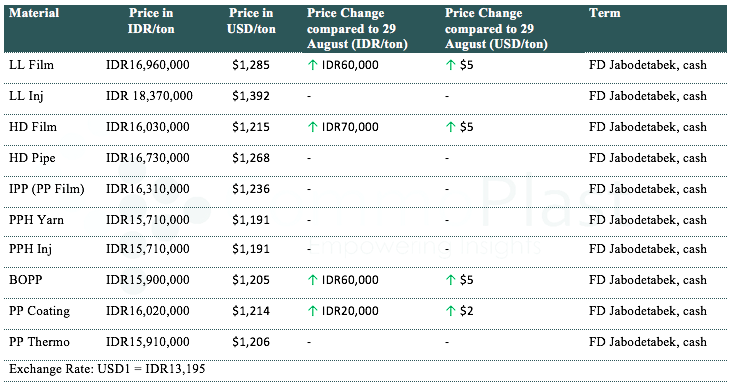This screenshot has width=738, height=392.
Task: Select the Price in USD/ton header
Action: click(x=251, y=21)
